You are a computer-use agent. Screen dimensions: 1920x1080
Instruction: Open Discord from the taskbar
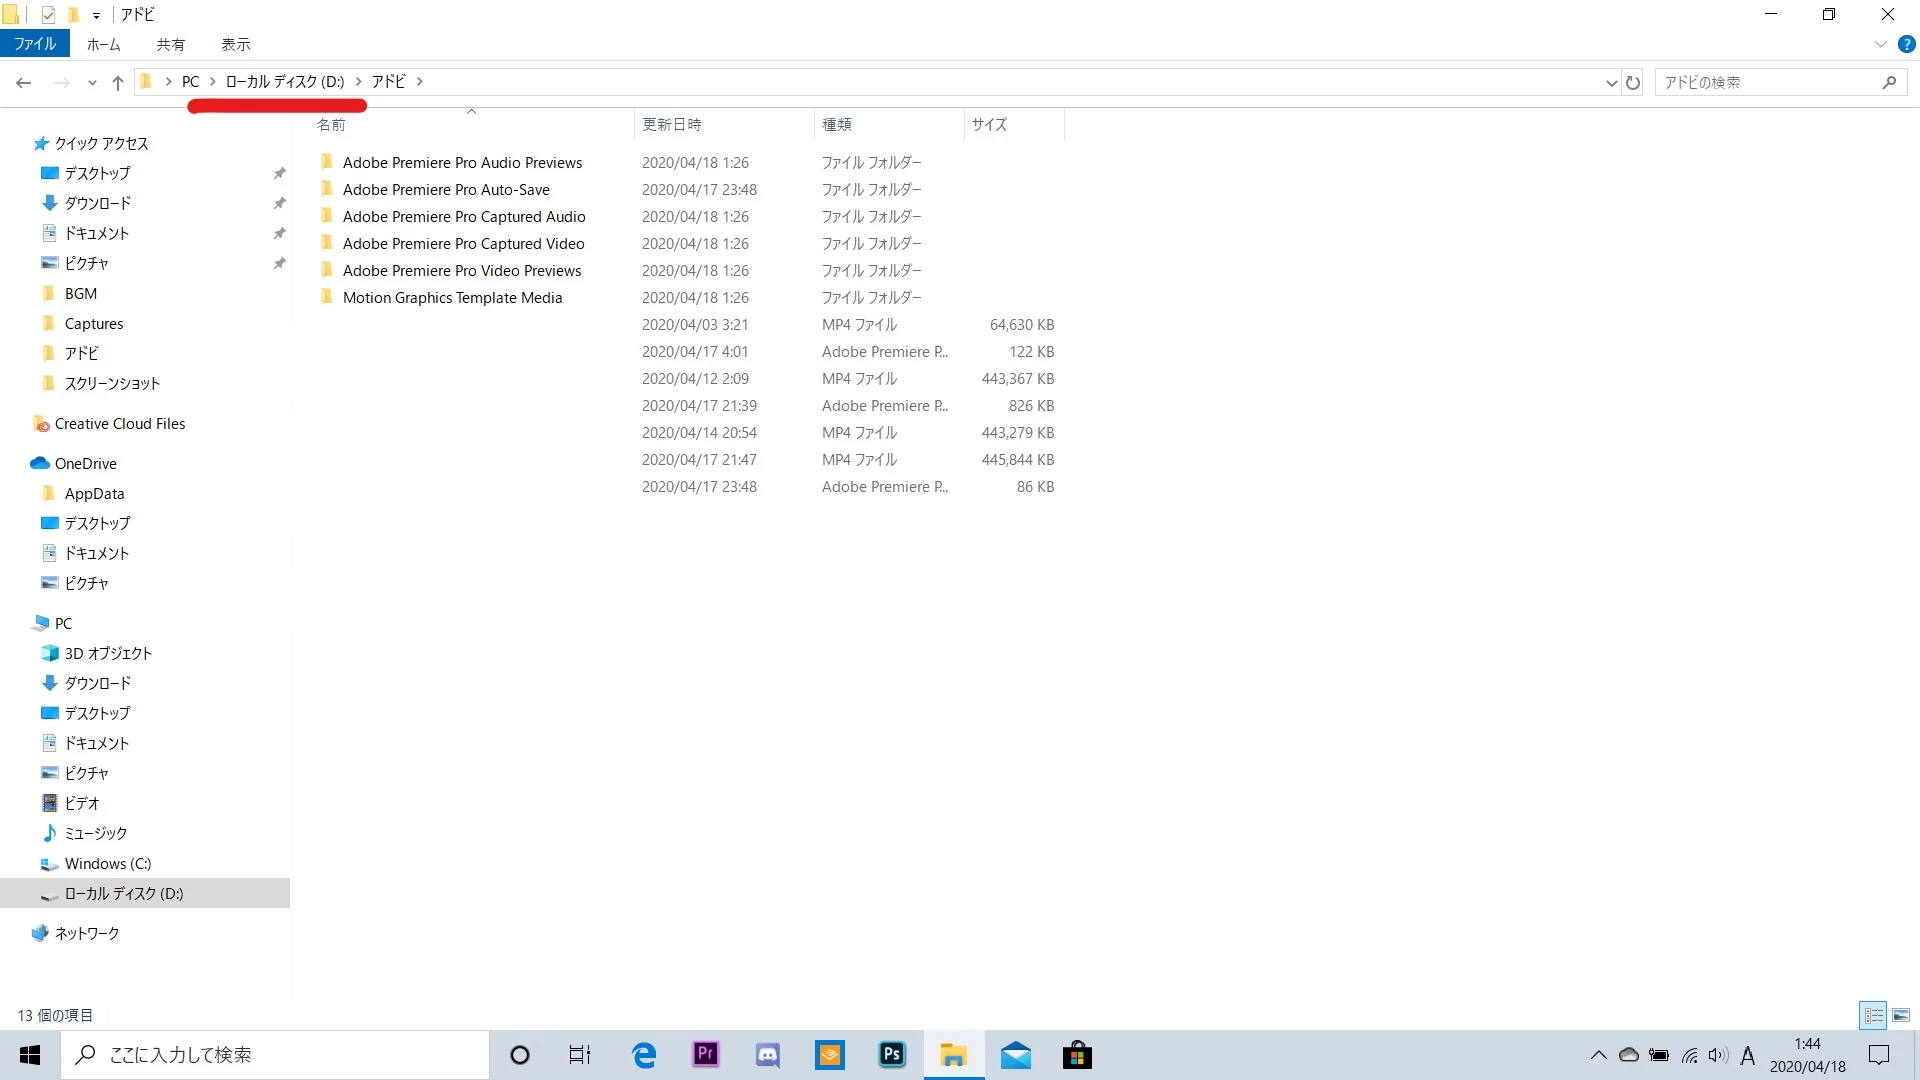[768, 1054]
